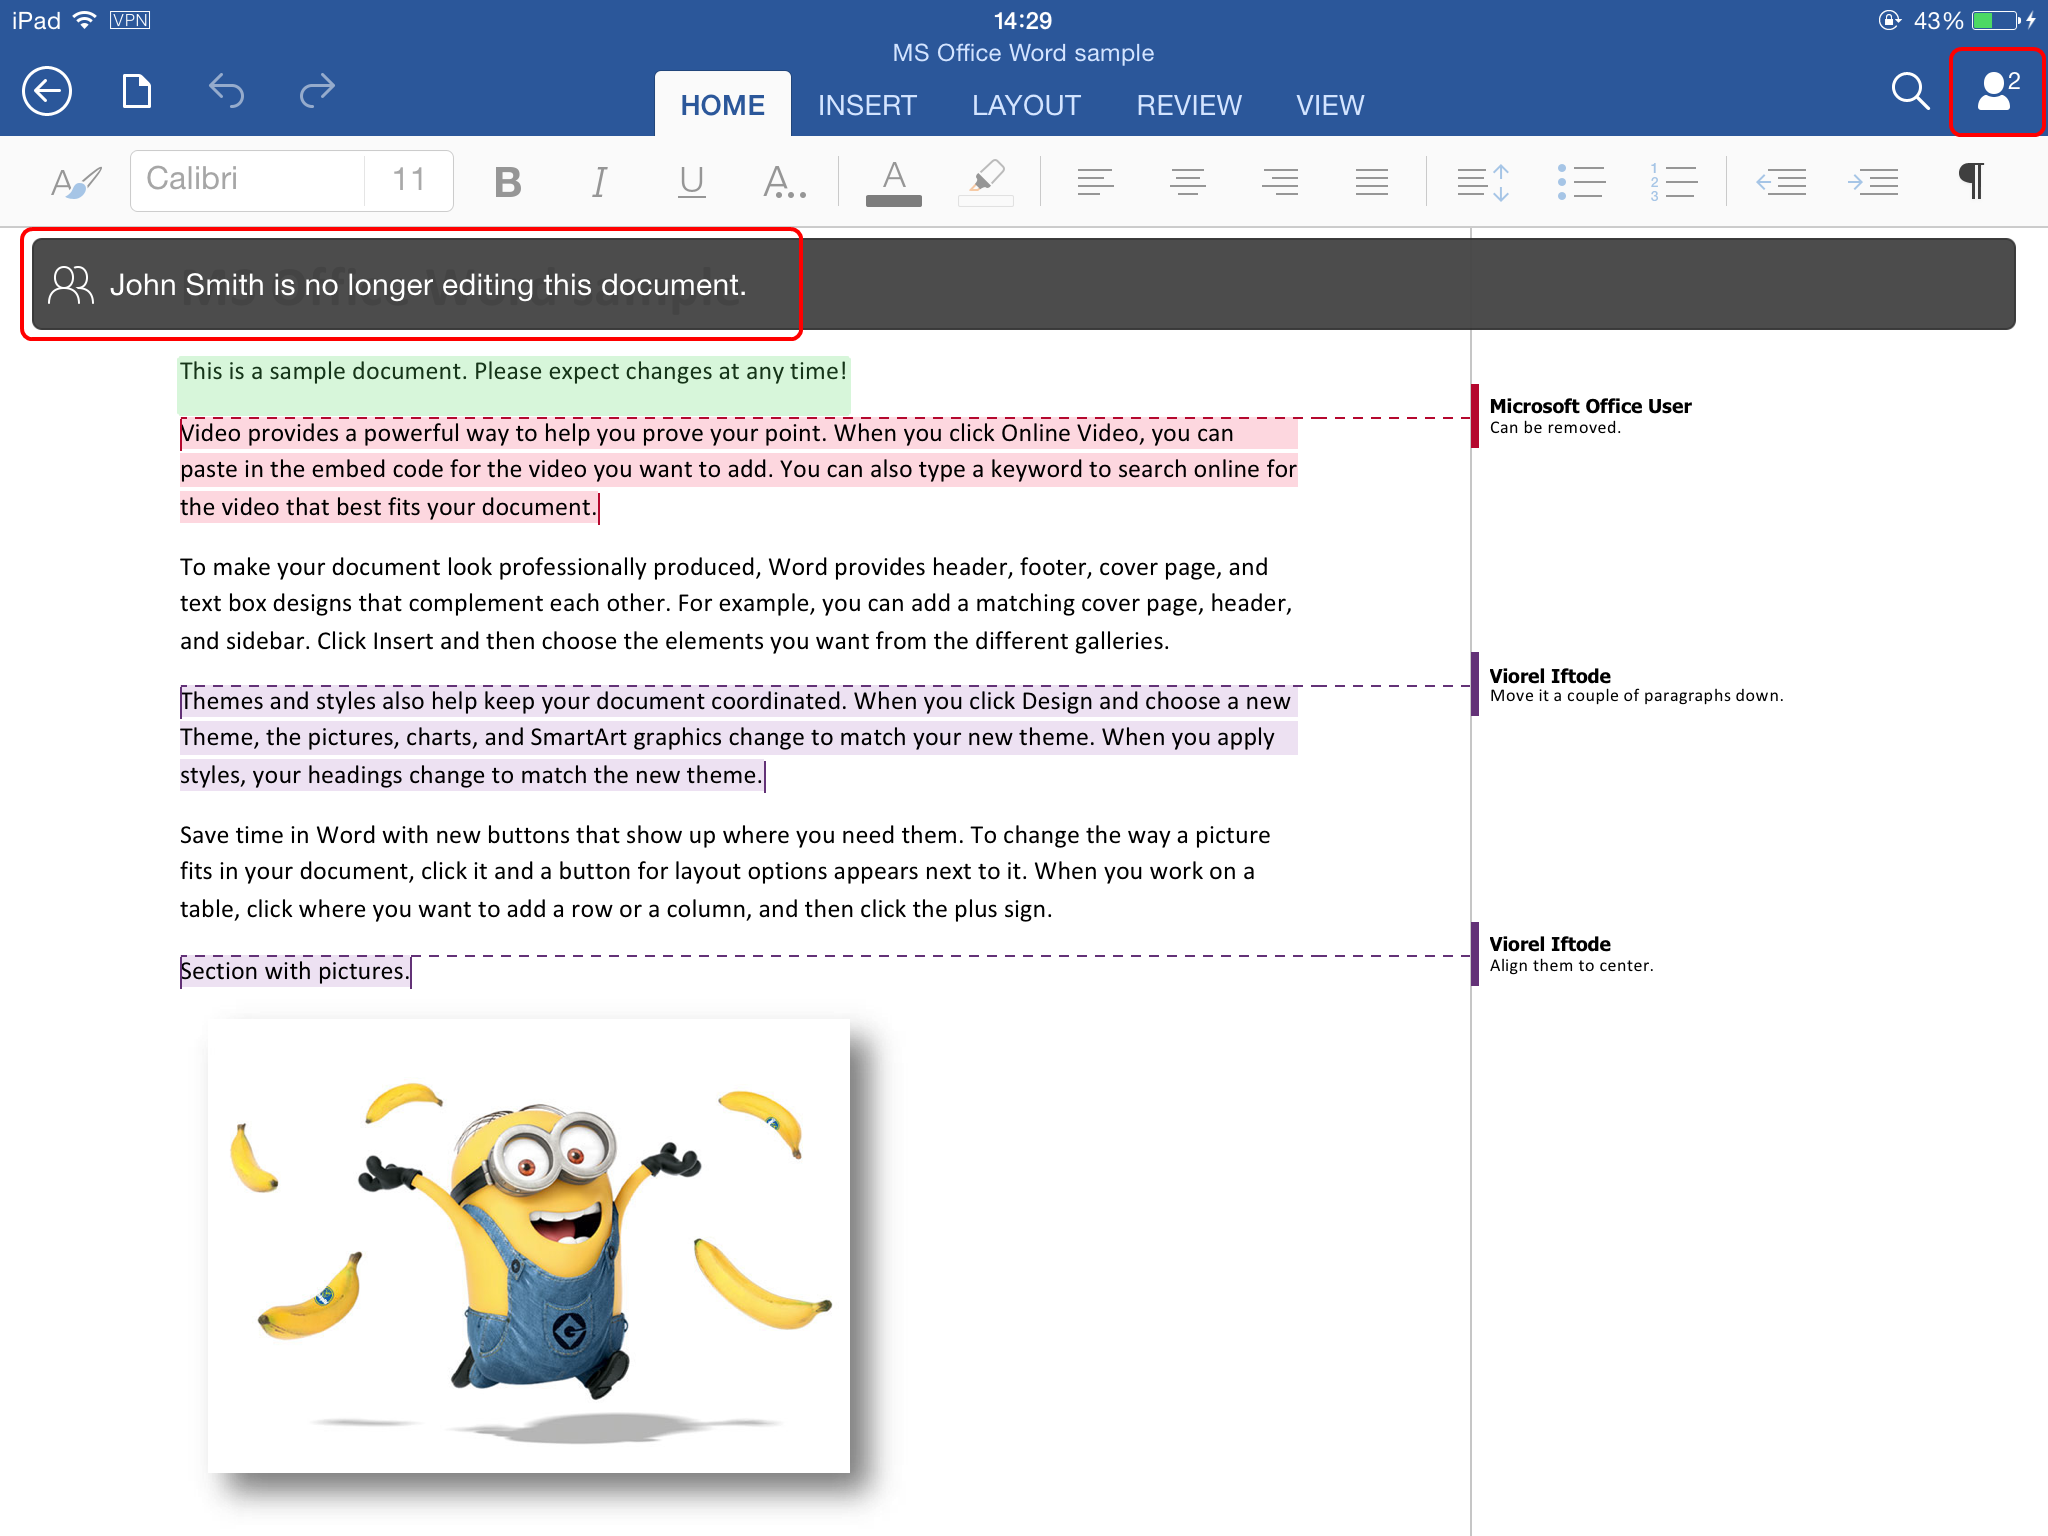The image size is (2048, 1536).
Task: Switch to the LAYOUT tab
Action: tap(1026, 105)
